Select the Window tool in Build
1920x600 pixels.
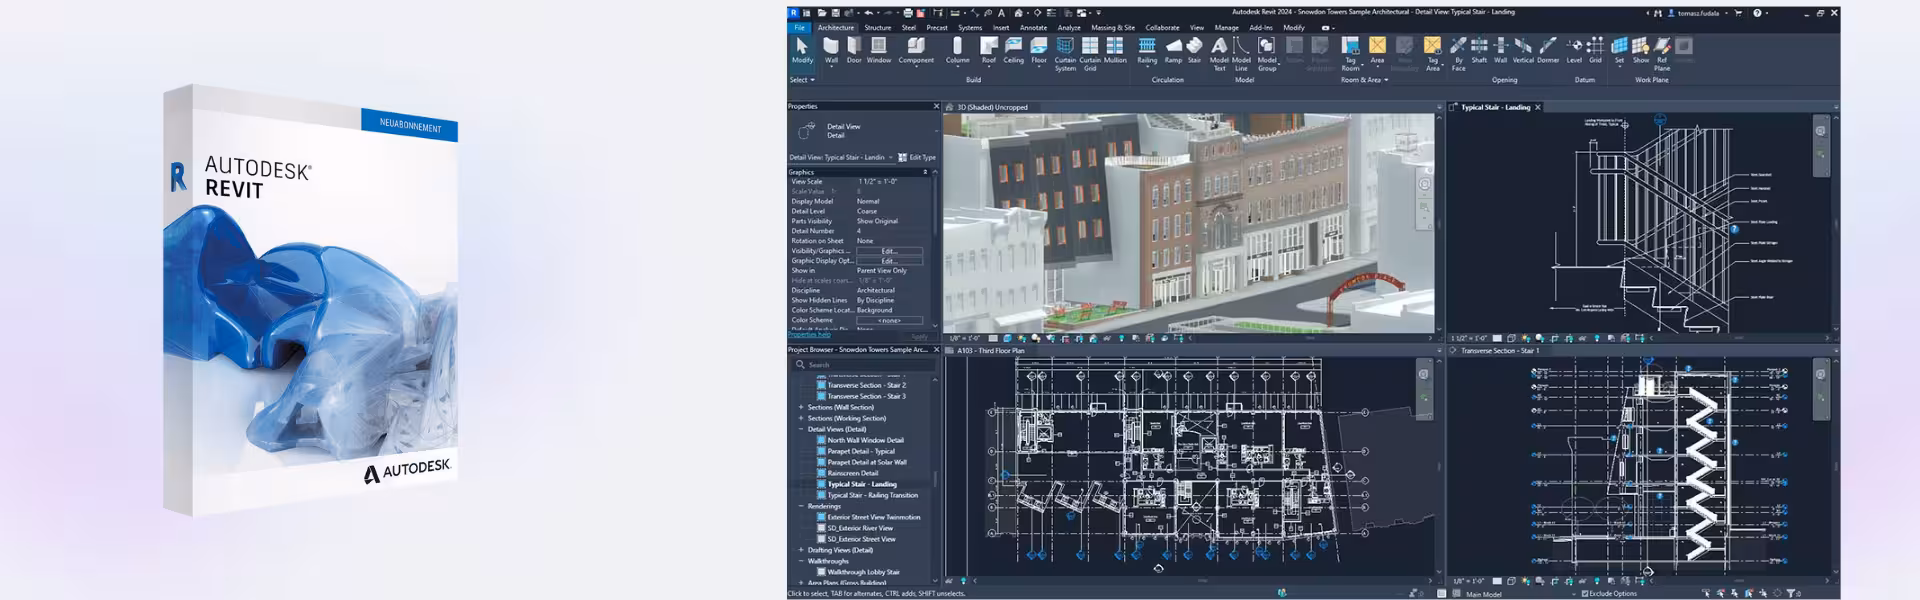pos(879,50)
